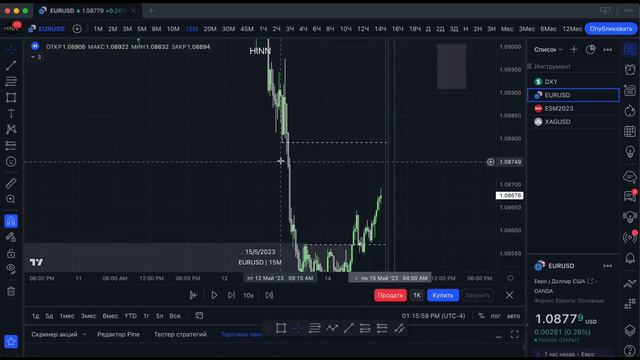Select the 1д date range
The width and height of the screenshot is (640, 360).
click(x=36, y=316)
